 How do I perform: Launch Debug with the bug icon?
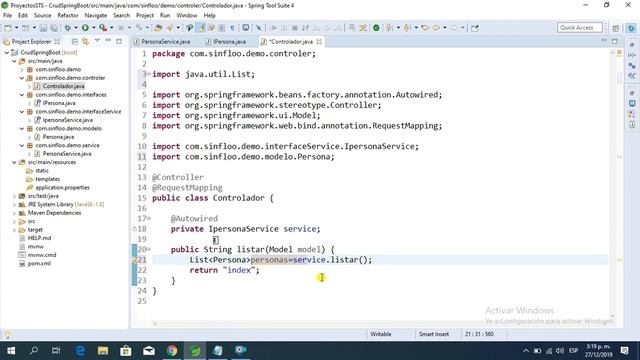click(x=68, y=28)
